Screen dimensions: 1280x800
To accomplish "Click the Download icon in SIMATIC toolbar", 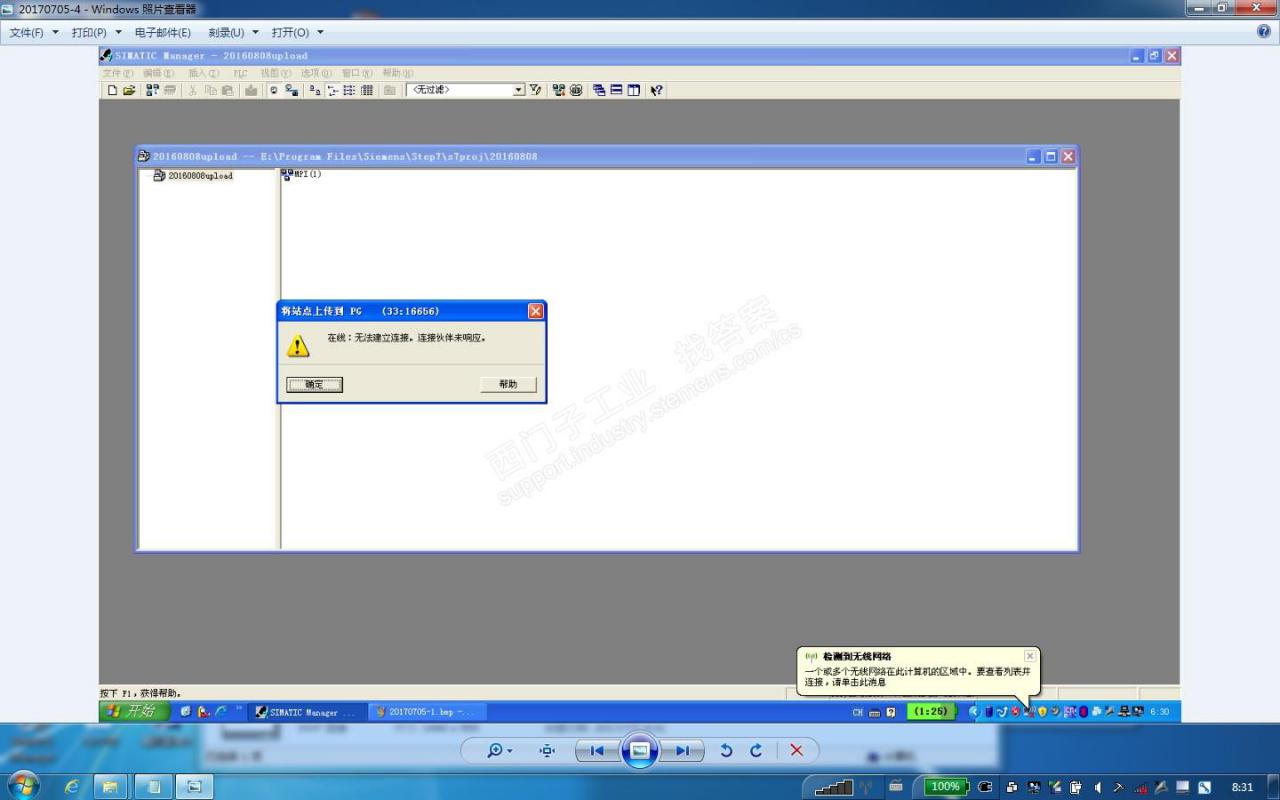I will tap(251, 90).
